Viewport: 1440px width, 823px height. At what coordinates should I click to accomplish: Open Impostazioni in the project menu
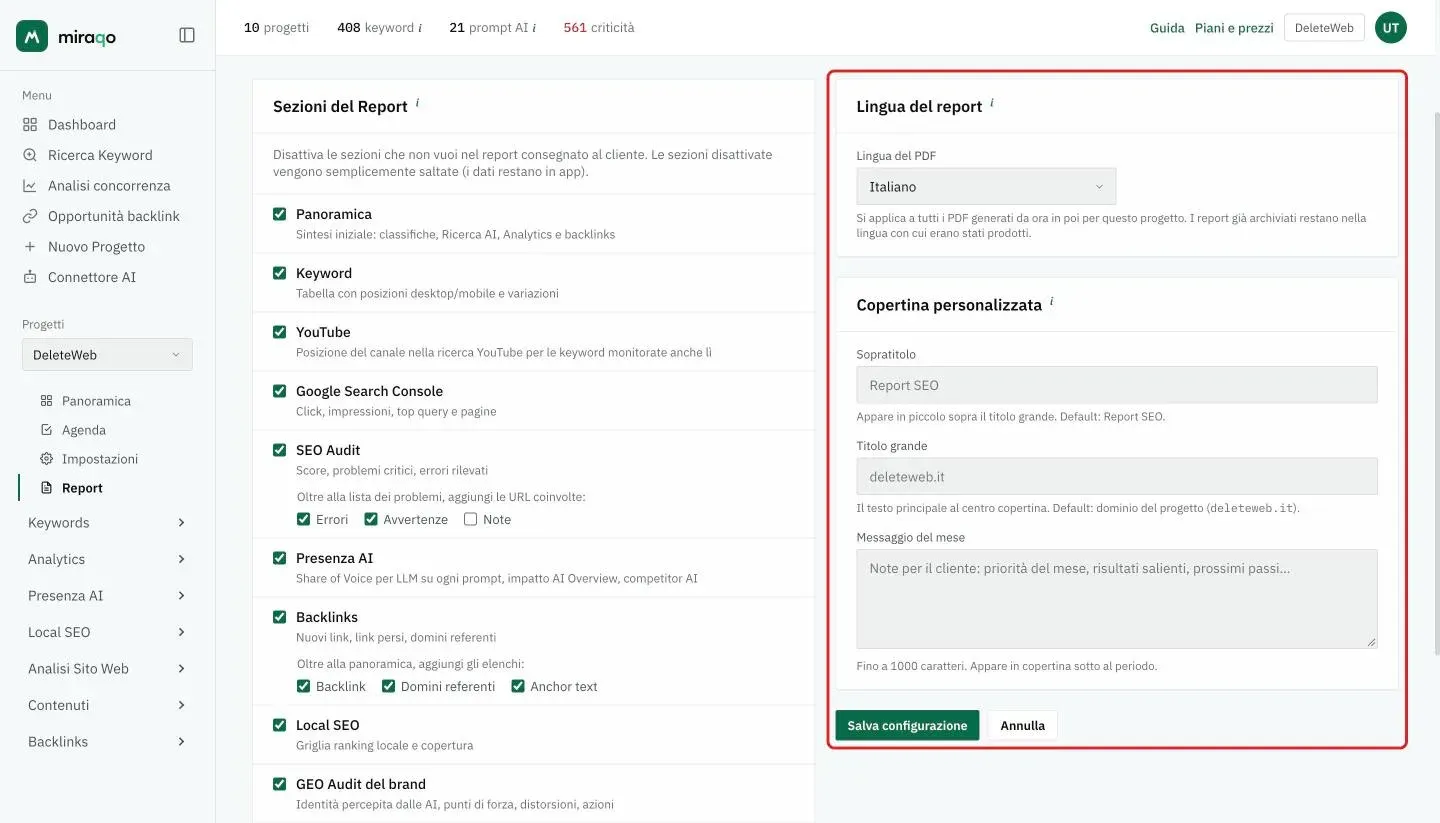[100, 459]
